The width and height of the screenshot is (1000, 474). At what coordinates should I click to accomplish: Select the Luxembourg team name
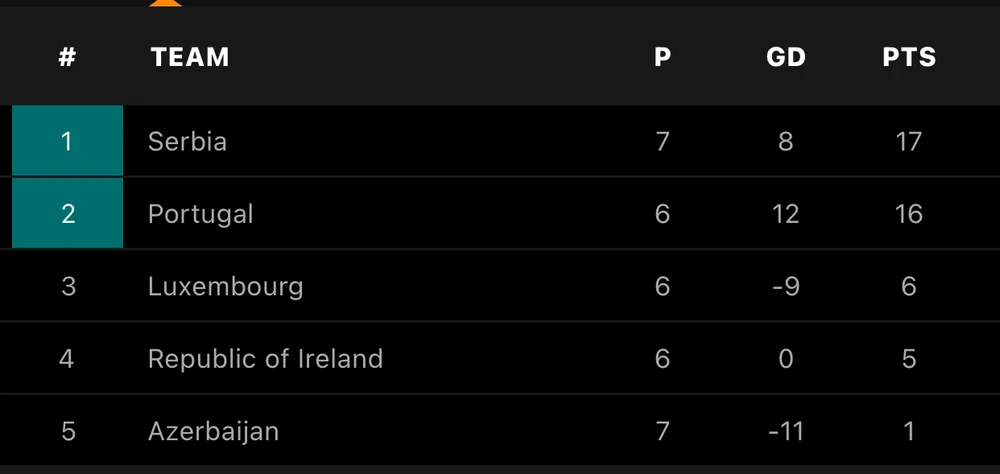tap(225, 287)
